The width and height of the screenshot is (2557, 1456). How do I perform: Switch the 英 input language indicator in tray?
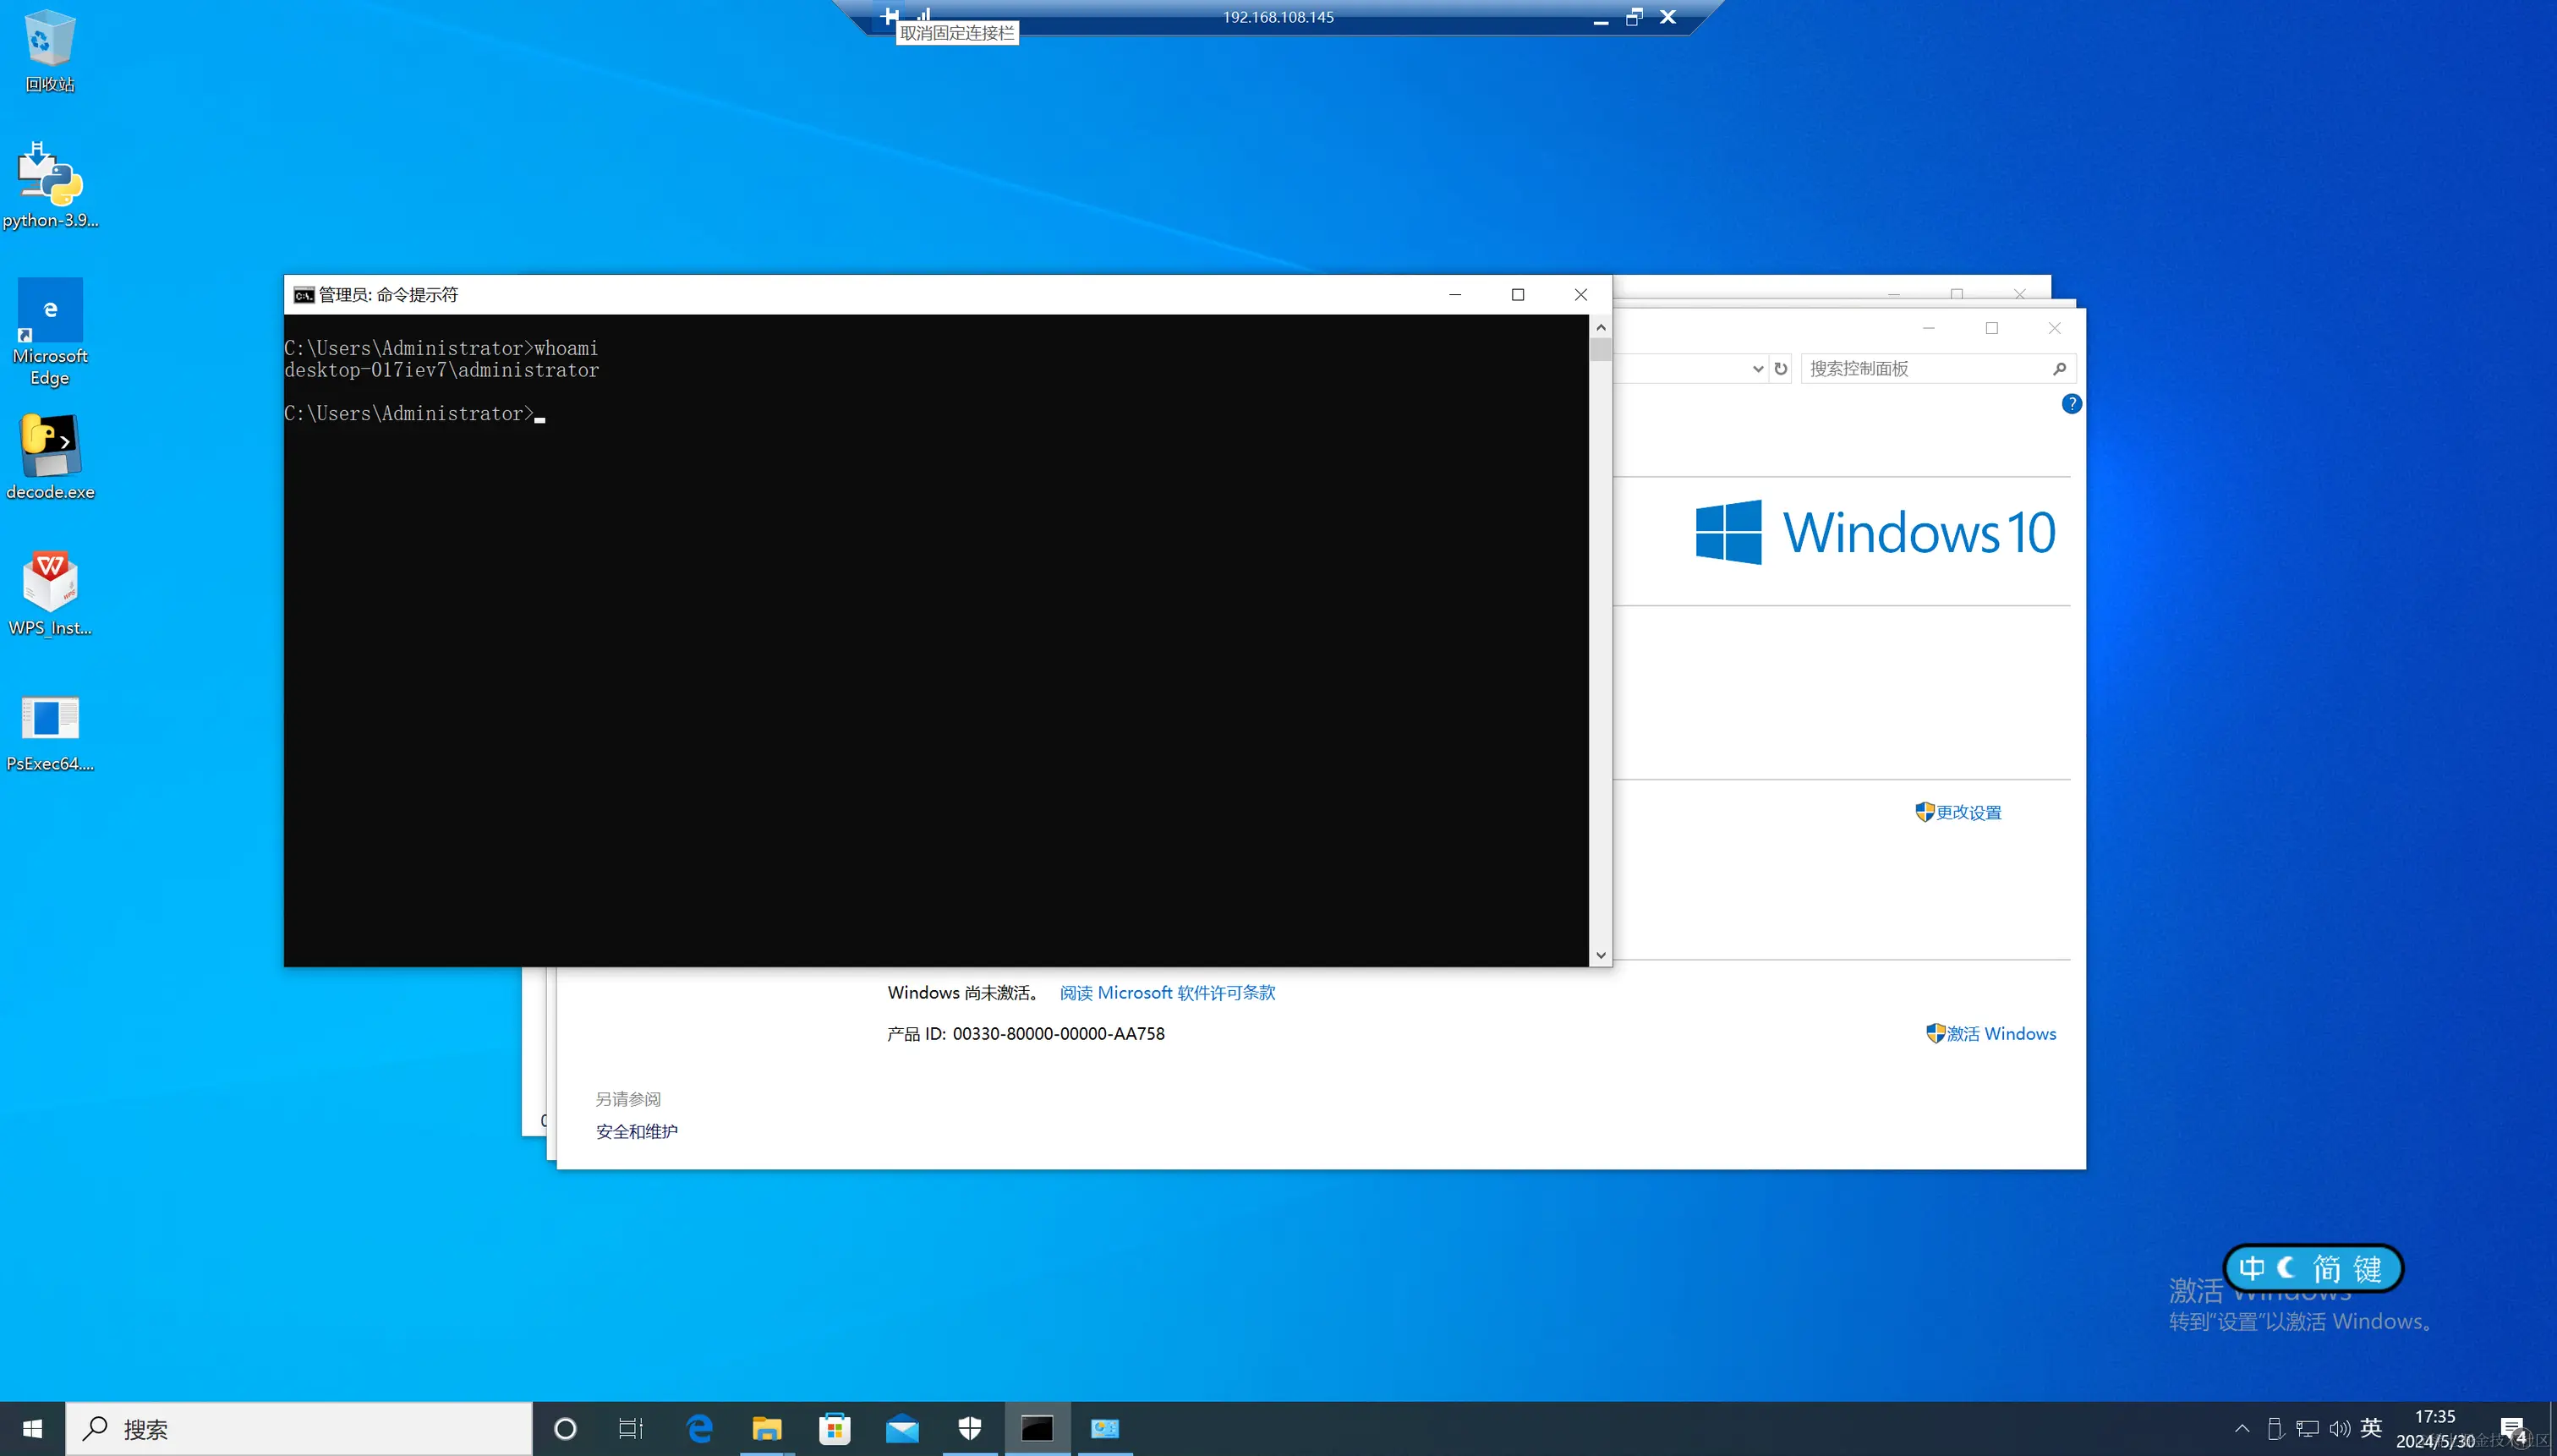tap(2370, 1428)
